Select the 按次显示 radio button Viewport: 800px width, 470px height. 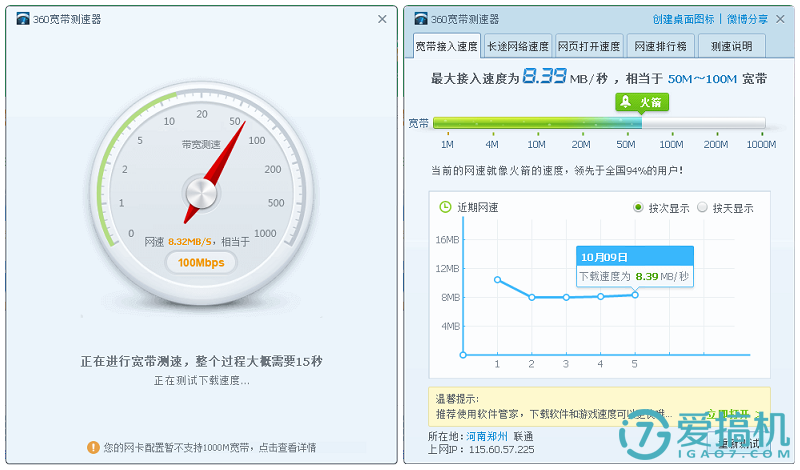coord(638,207)
